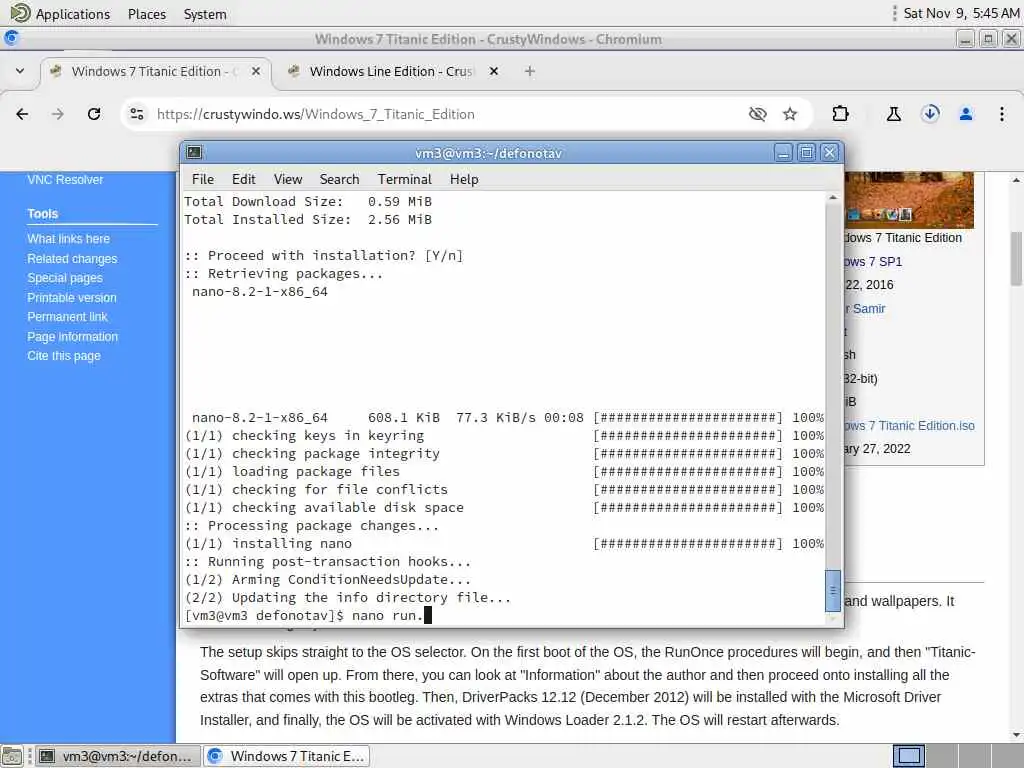Open the terminal Help menu
This screenshot has width=1024, height=768.
464,179
